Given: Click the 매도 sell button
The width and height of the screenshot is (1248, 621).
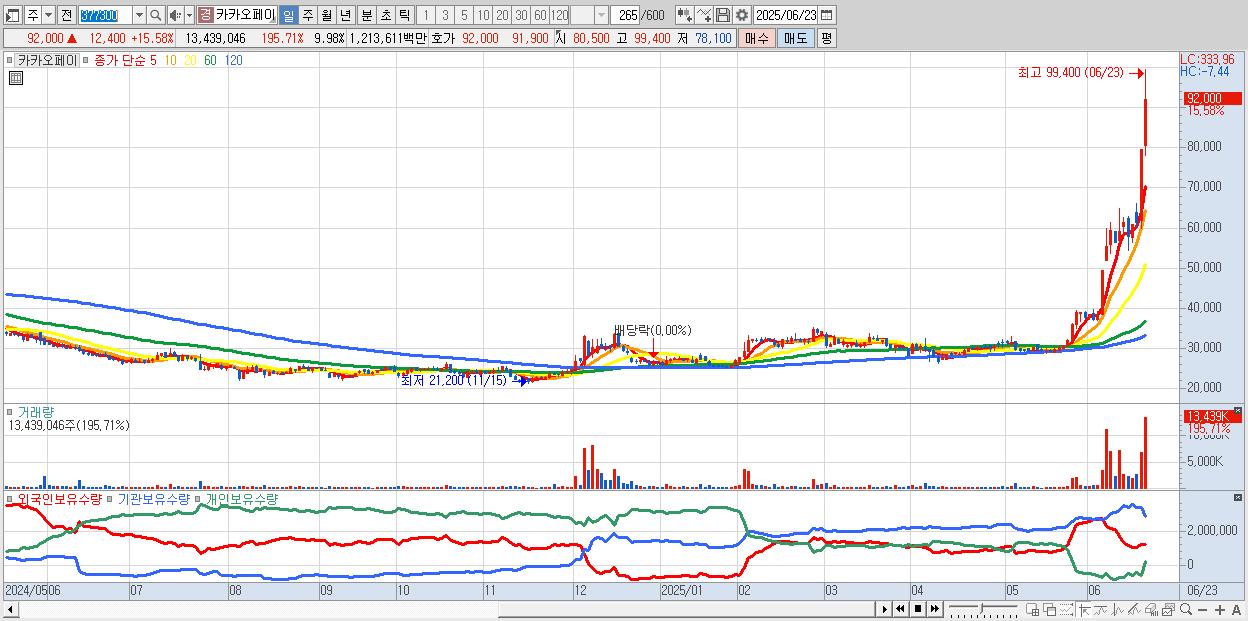Looking at the screenshot, I should [x=795, y=38].
